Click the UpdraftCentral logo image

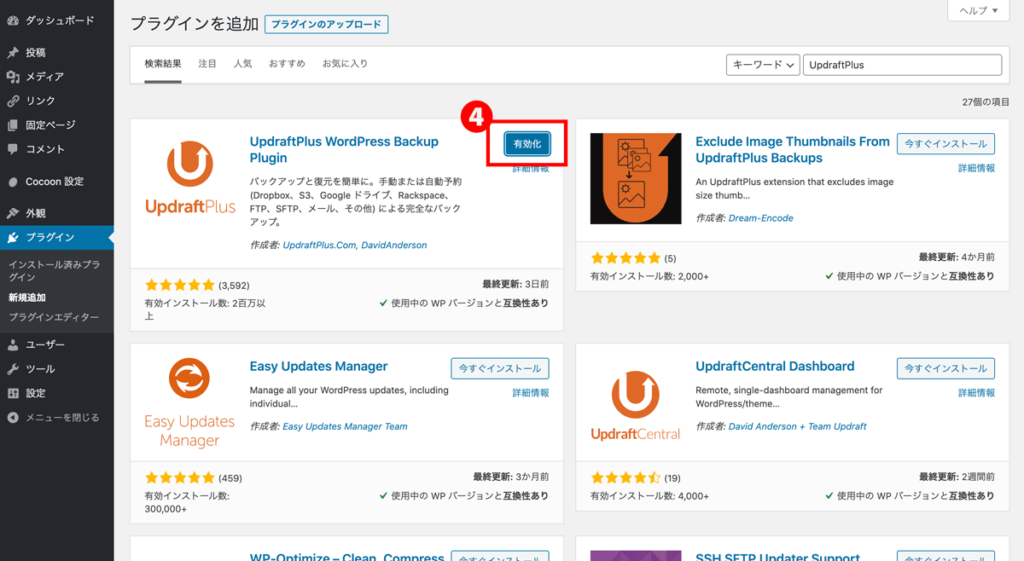(635, 405)
